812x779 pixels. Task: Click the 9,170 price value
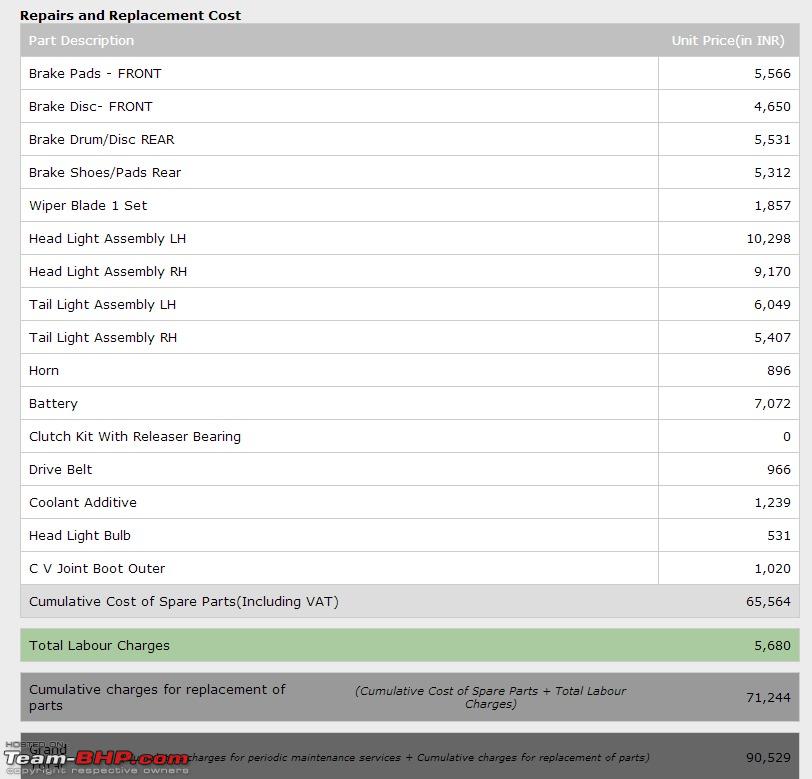tap(772, 272)
